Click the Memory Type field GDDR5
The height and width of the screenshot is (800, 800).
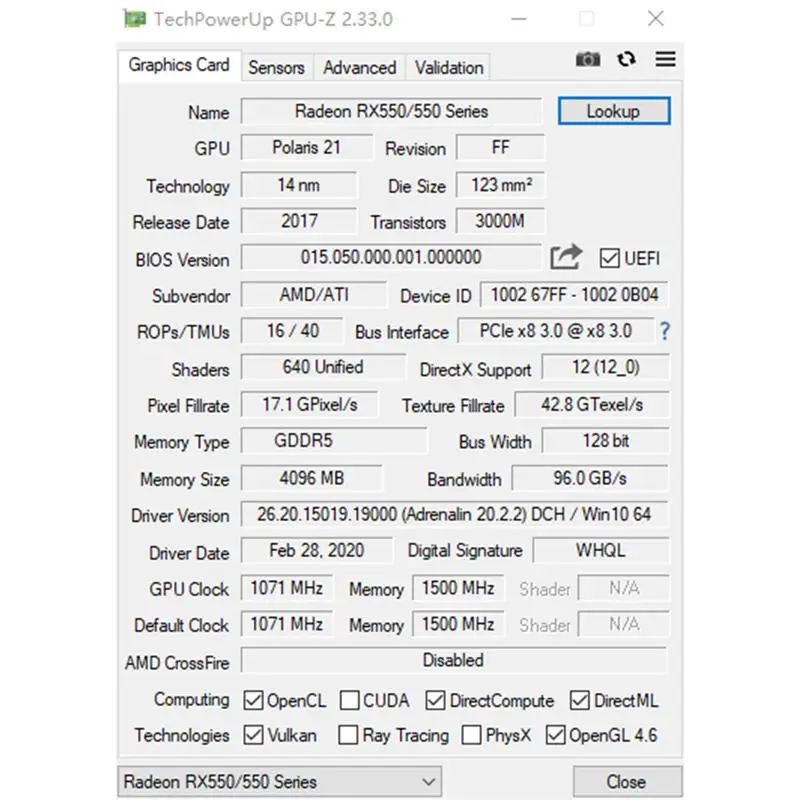[334, 440]
